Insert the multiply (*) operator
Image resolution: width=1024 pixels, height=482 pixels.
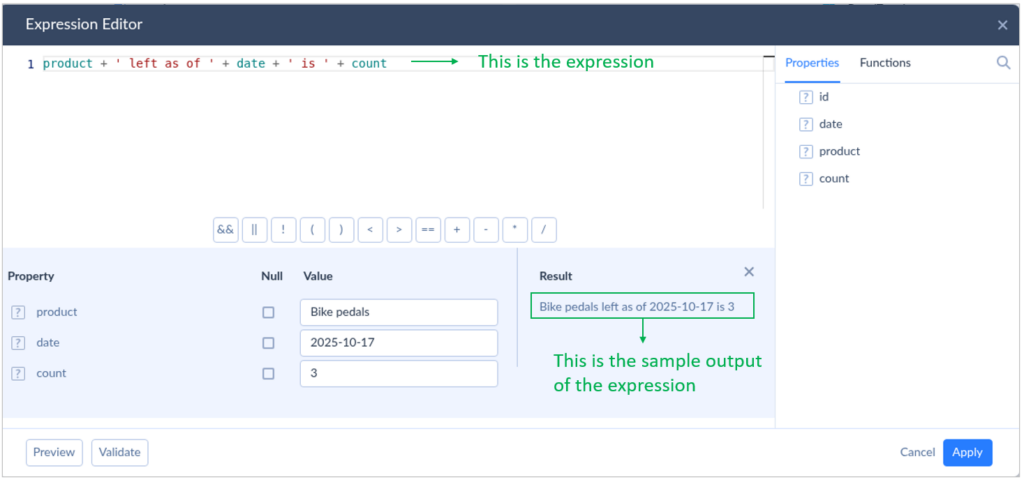(515, 230)
